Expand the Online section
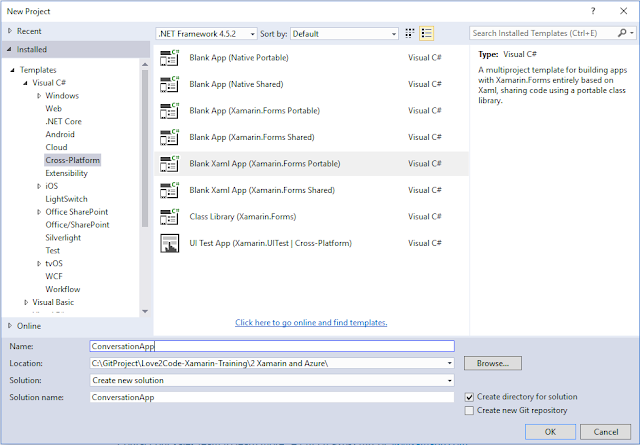 (x=10, y=326)
